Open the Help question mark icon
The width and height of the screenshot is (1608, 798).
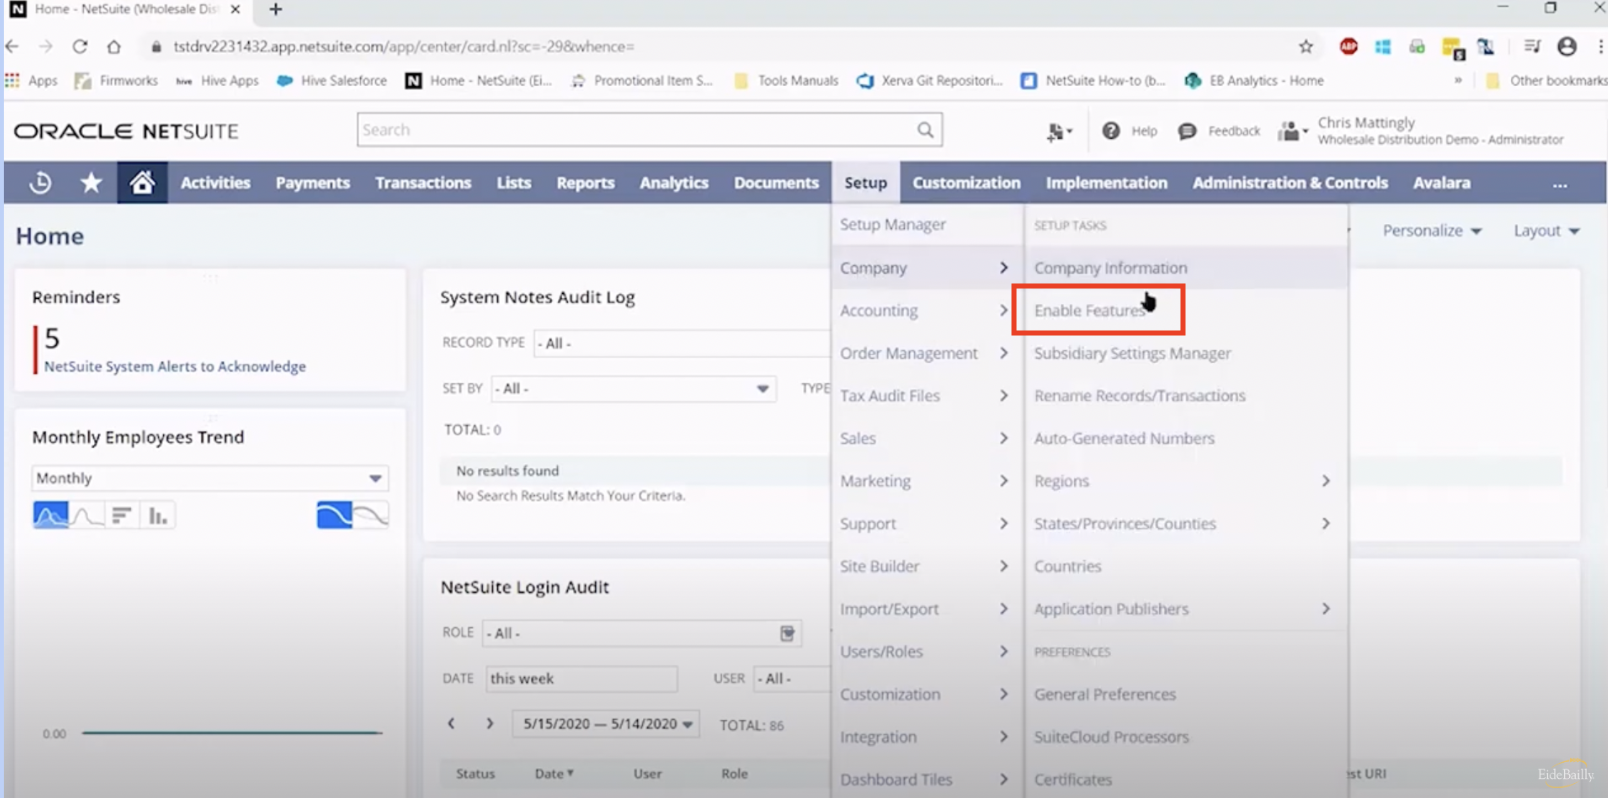pos(1111,131)
